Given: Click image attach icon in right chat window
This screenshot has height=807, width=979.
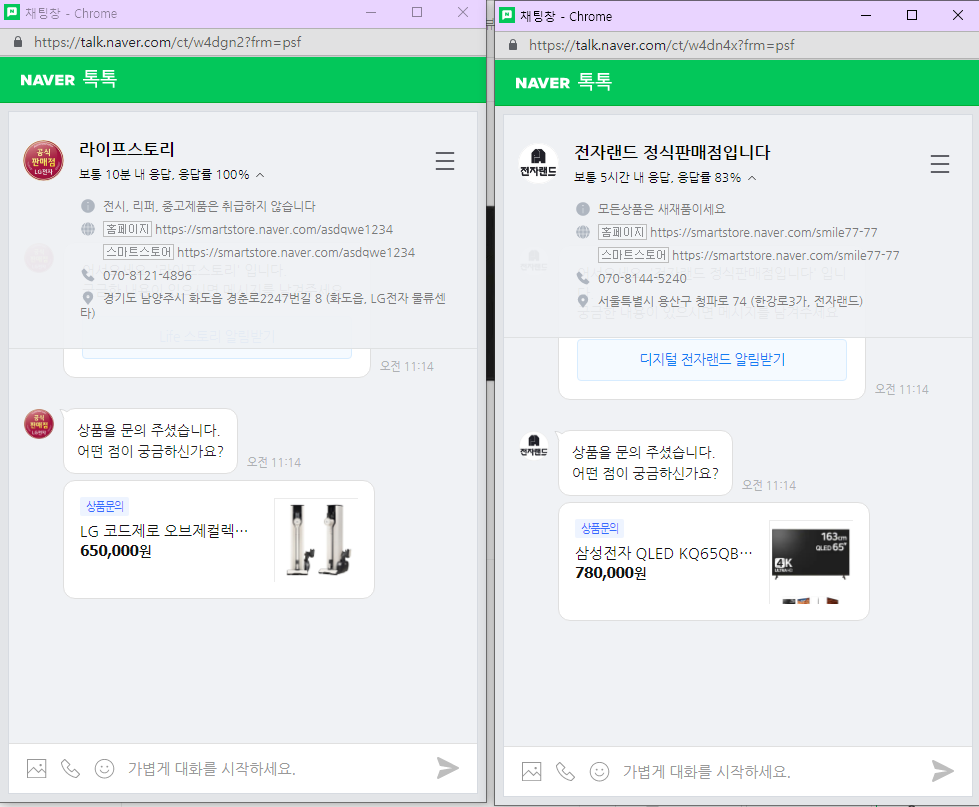Looking at the screenshot, I should 532,771.
